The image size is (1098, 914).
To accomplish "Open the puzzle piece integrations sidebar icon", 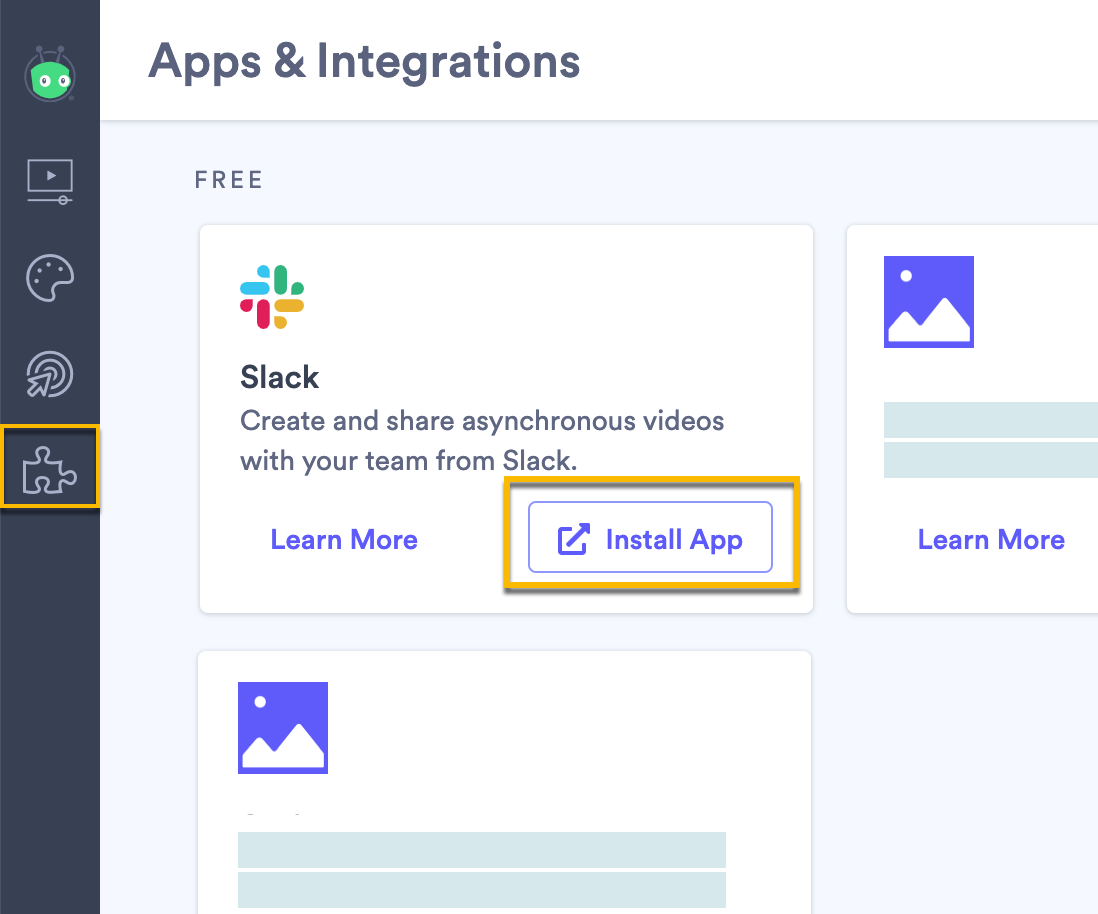I will 50,470.
